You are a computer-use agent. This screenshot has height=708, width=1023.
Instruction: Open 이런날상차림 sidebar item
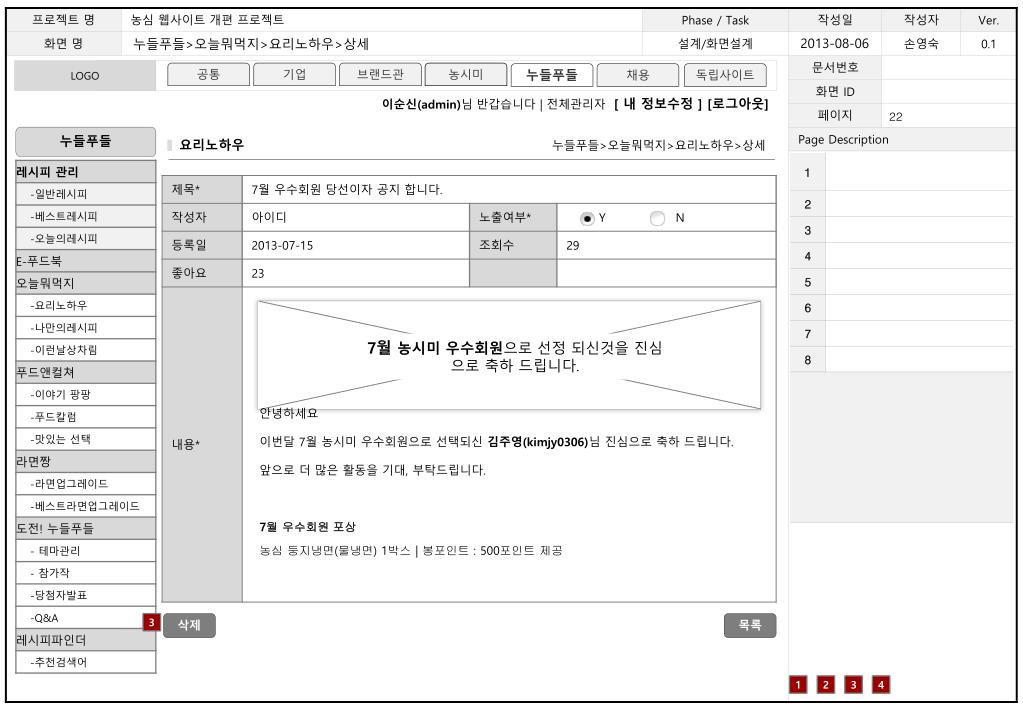(x=85, y=350)
